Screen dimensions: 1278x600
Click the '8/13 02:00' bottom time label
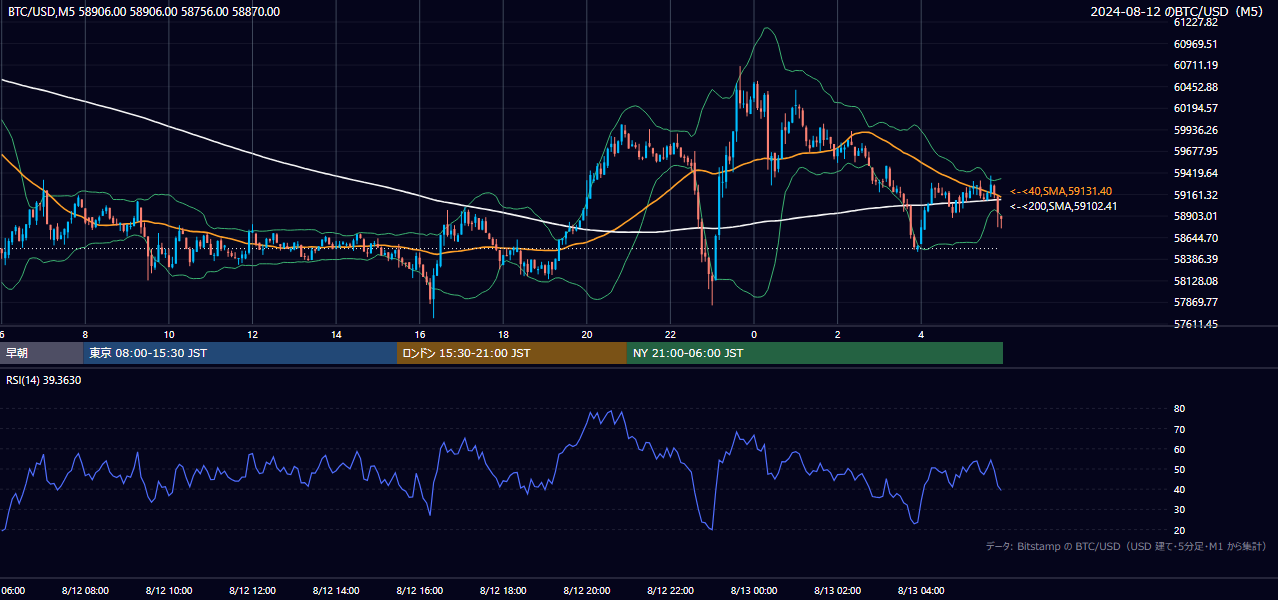pos(838,590)
